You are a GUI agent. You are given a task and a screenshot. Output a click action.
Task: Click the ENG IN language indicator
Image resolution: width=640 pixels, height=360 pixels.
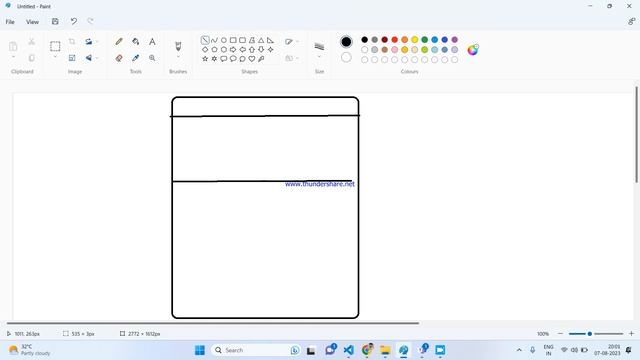coord(549,350)
